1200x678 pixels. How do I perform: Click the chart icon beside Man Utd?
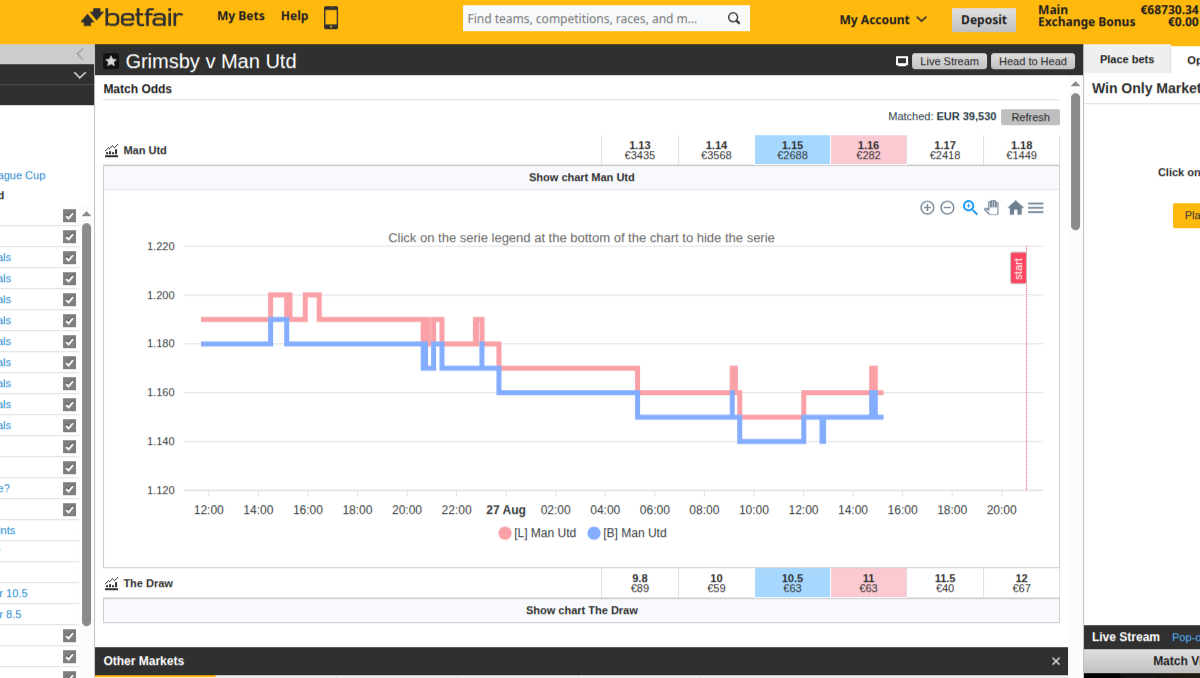[111, 151]
